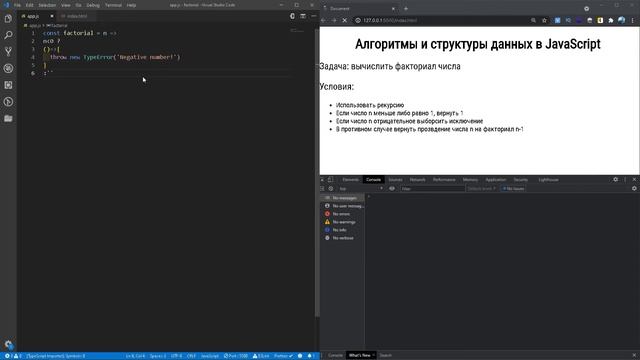
Task: Select language mode JavaScript in status bar
Action: [x=210, y=356]
